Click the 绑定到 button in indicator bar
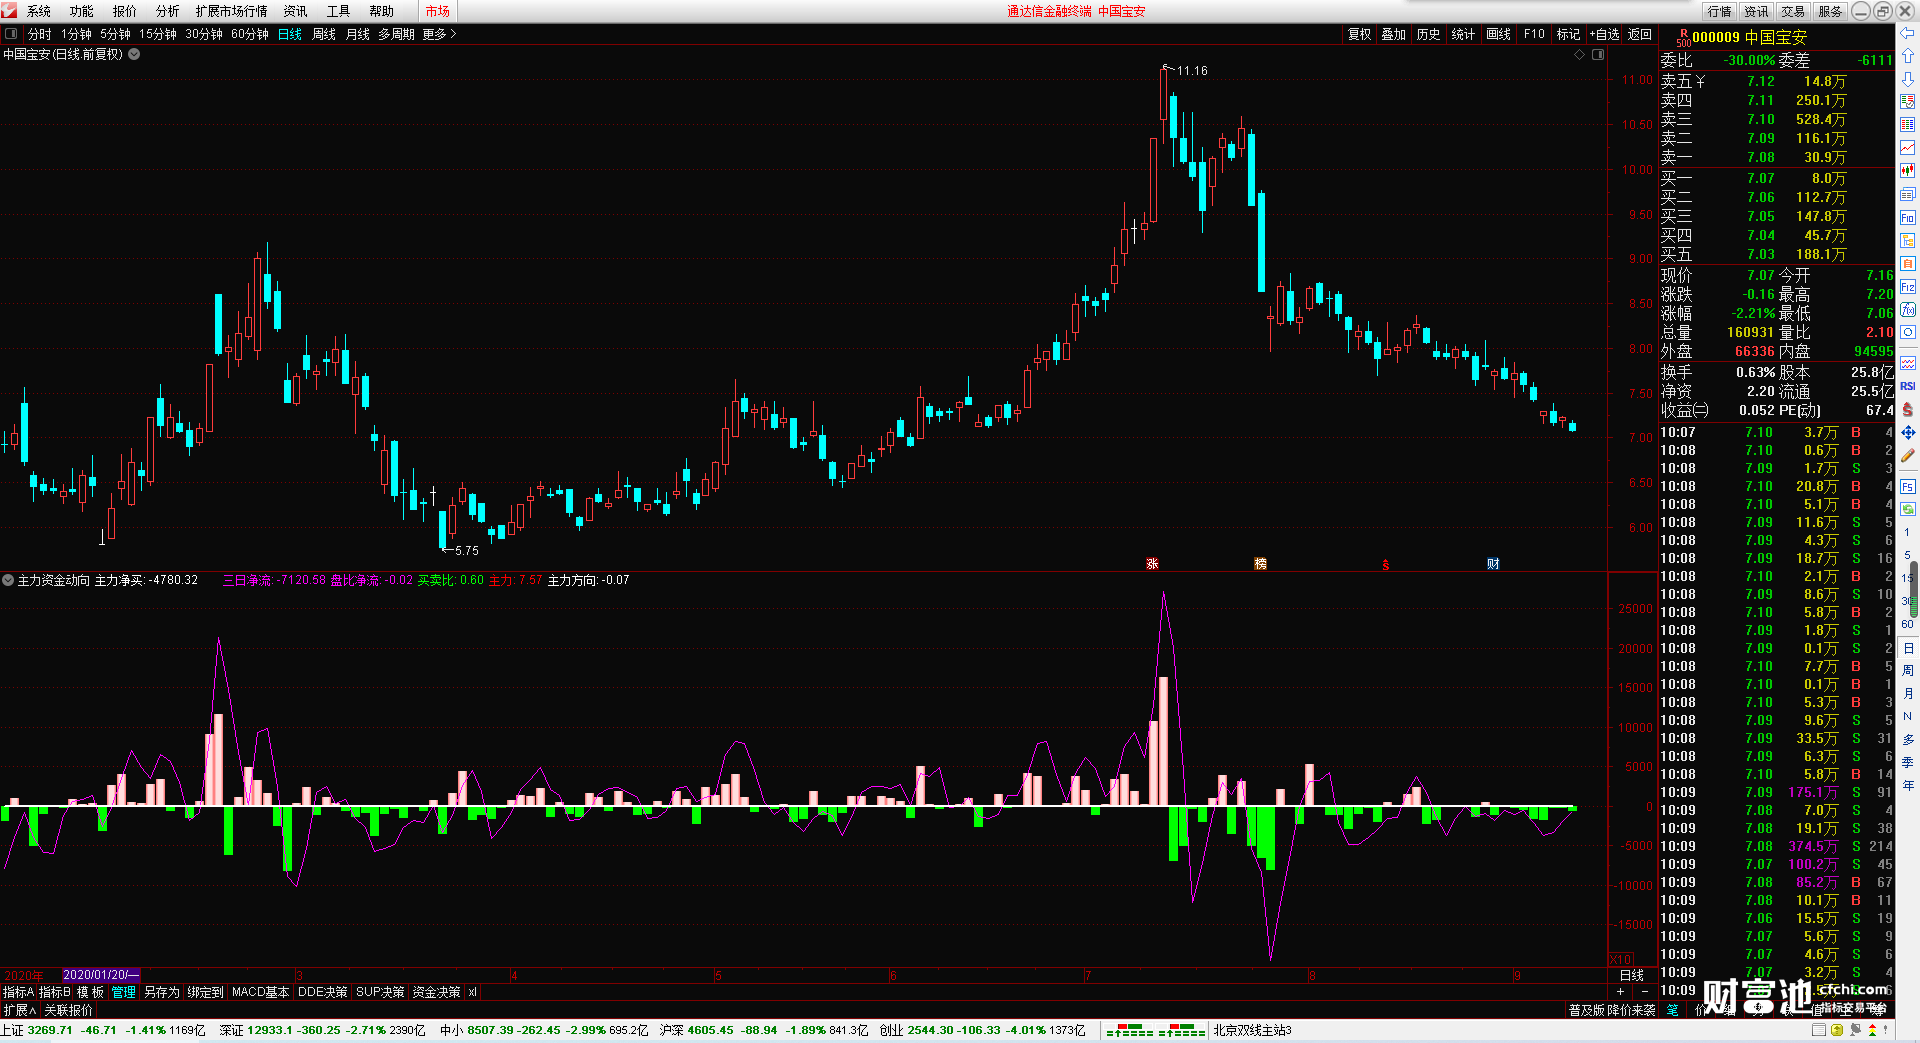This screenshot has height=1043, width=1920. (x=206, y=992)
